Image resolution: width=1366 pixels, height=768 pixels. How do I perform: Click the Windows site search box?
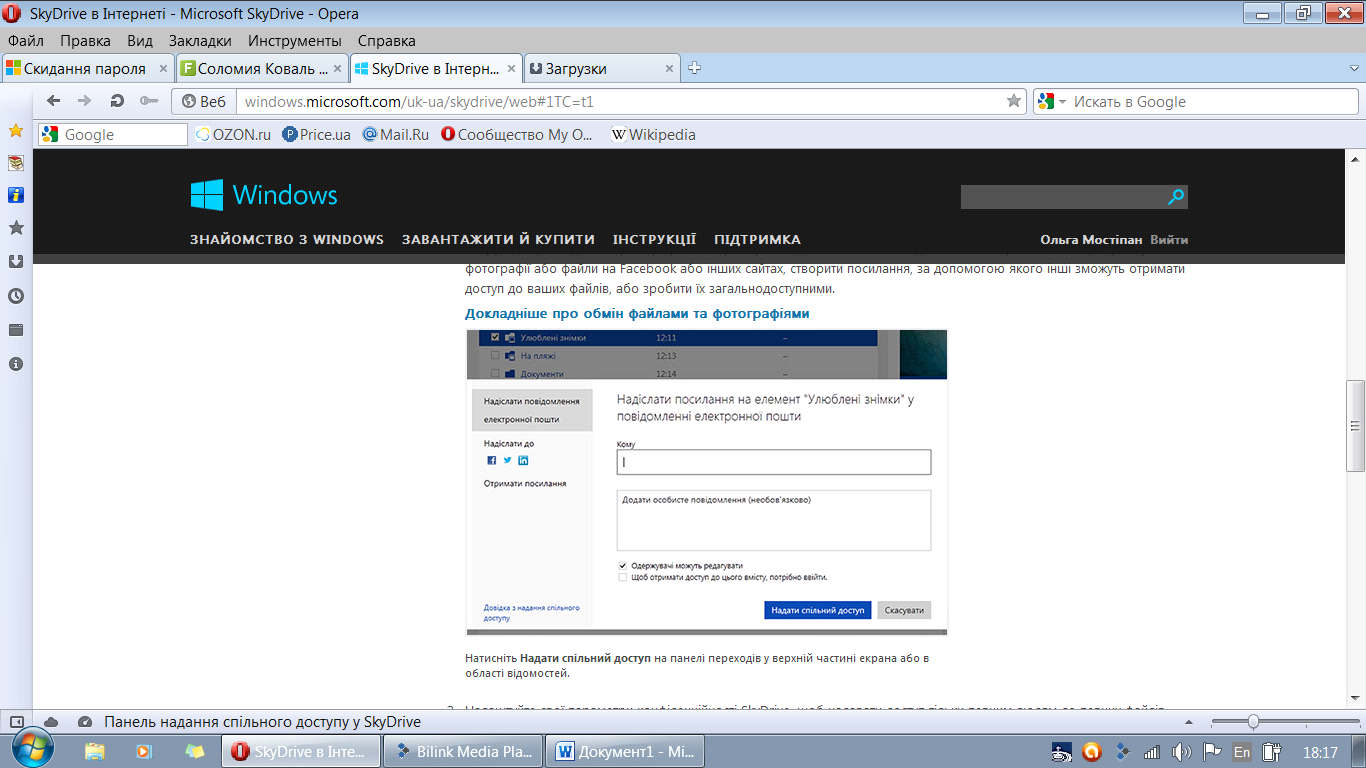pyautogui.click(x=1063, y=197)
